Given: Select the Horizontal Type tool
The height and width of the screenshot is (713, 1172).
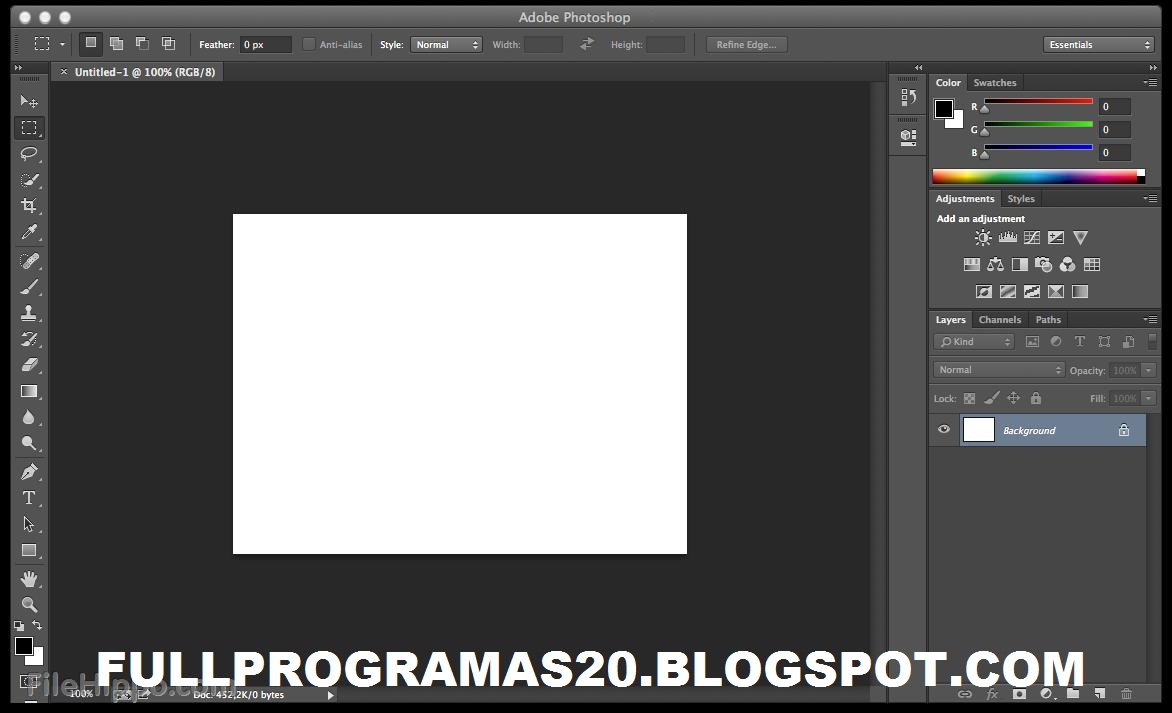Looking at the screenshot, I should (x=29, y=498).
